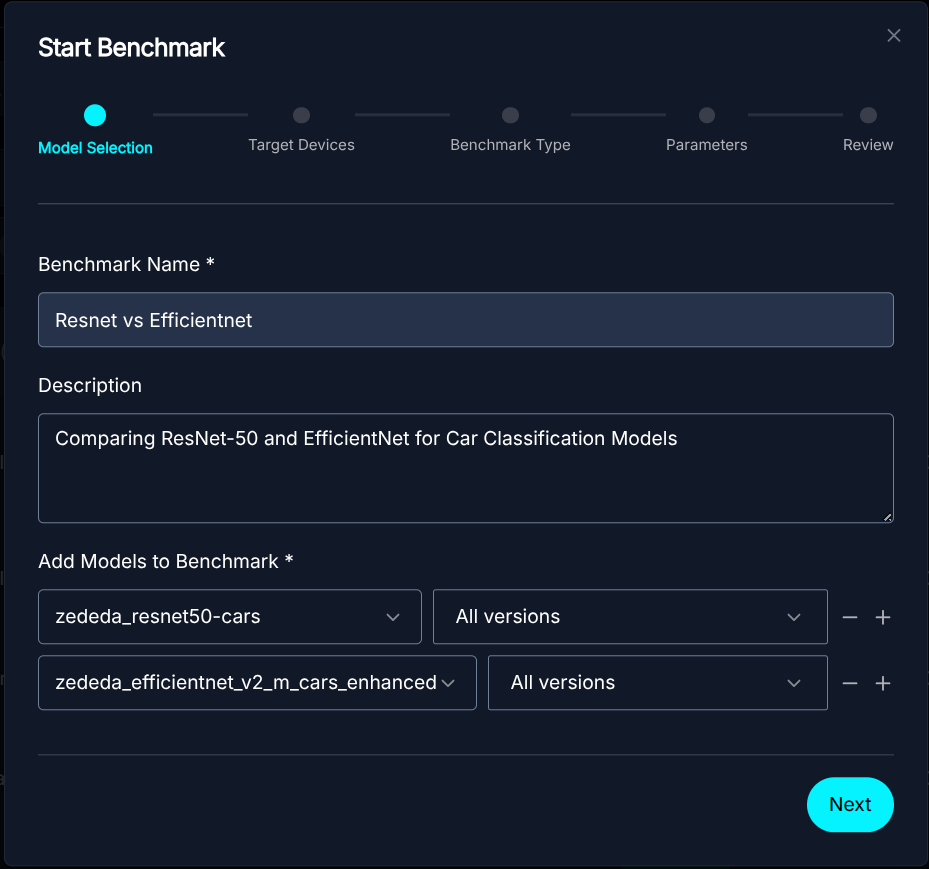Click the Target Devices step circle
Screen dimensions: 929x869
pos(301,115)
